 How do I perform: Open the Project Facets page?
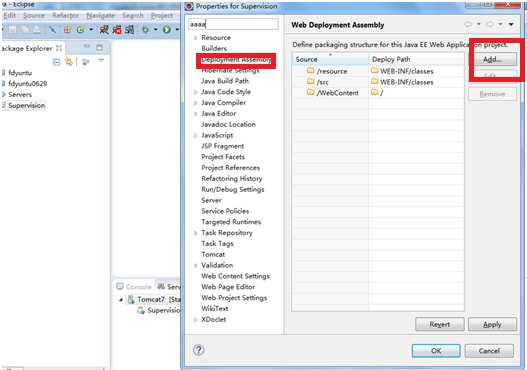click(223, 157)
